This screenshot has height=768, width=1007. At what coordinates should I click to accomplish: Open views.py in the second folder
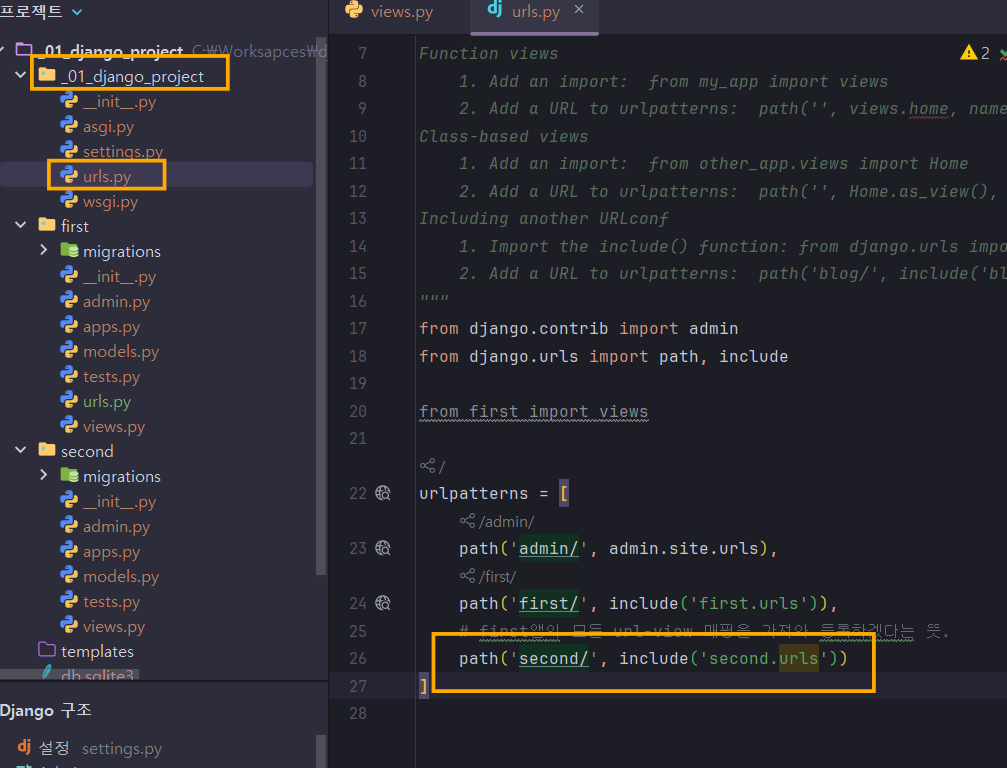coord(114,627)
